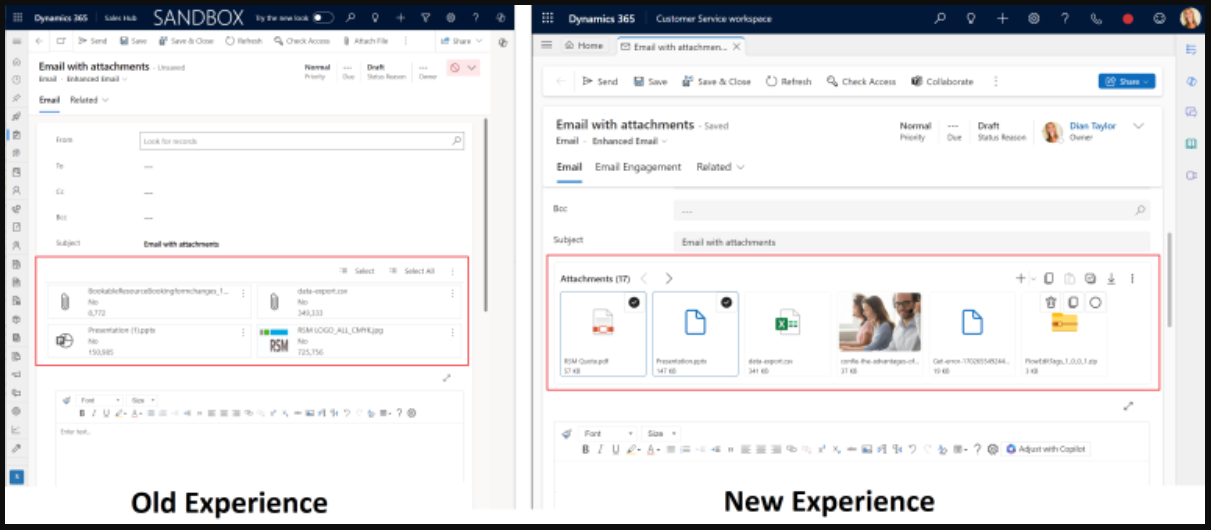Open more options for data-export.csv in old grid
This screenshot has width=1211, height=530.
[453, 294]
